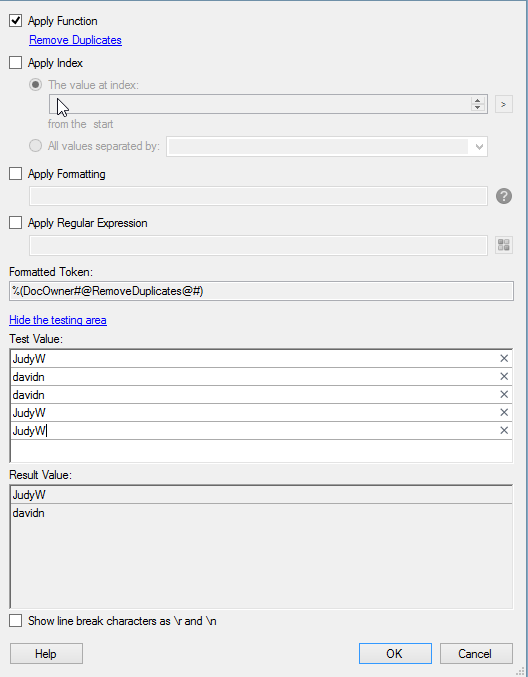Click the token arrow button beside index field
The width and height of the screenshot is (528, 677).
pos(503,104)
